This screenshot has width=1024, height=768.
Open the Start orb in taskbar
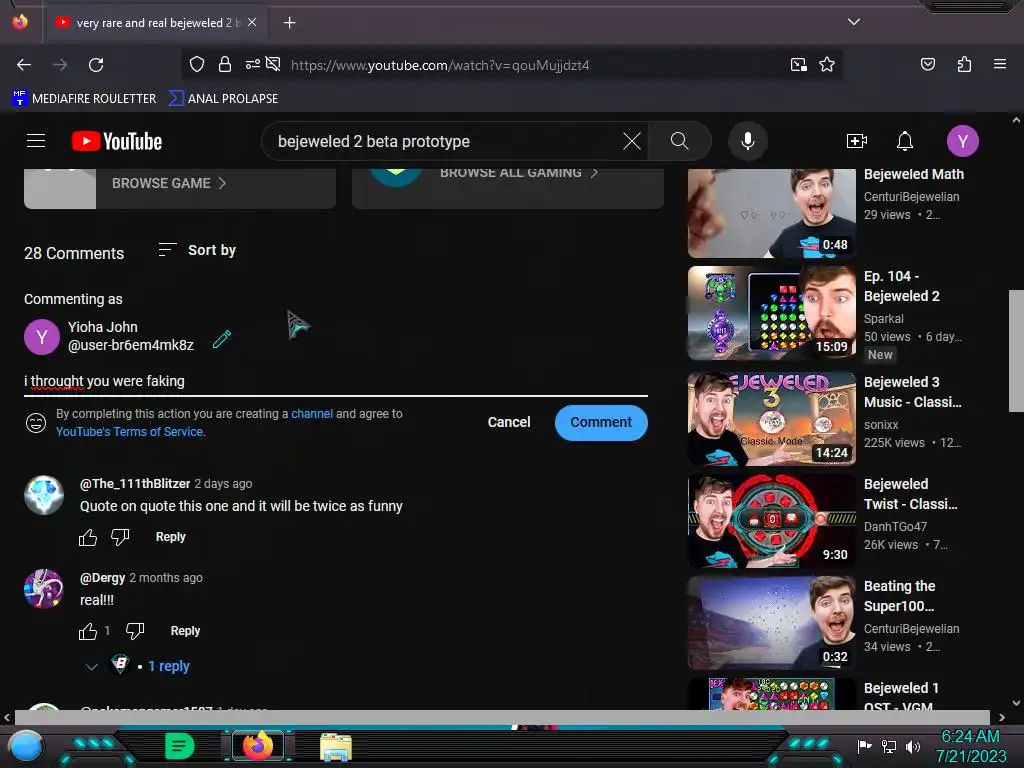[26, 747]
